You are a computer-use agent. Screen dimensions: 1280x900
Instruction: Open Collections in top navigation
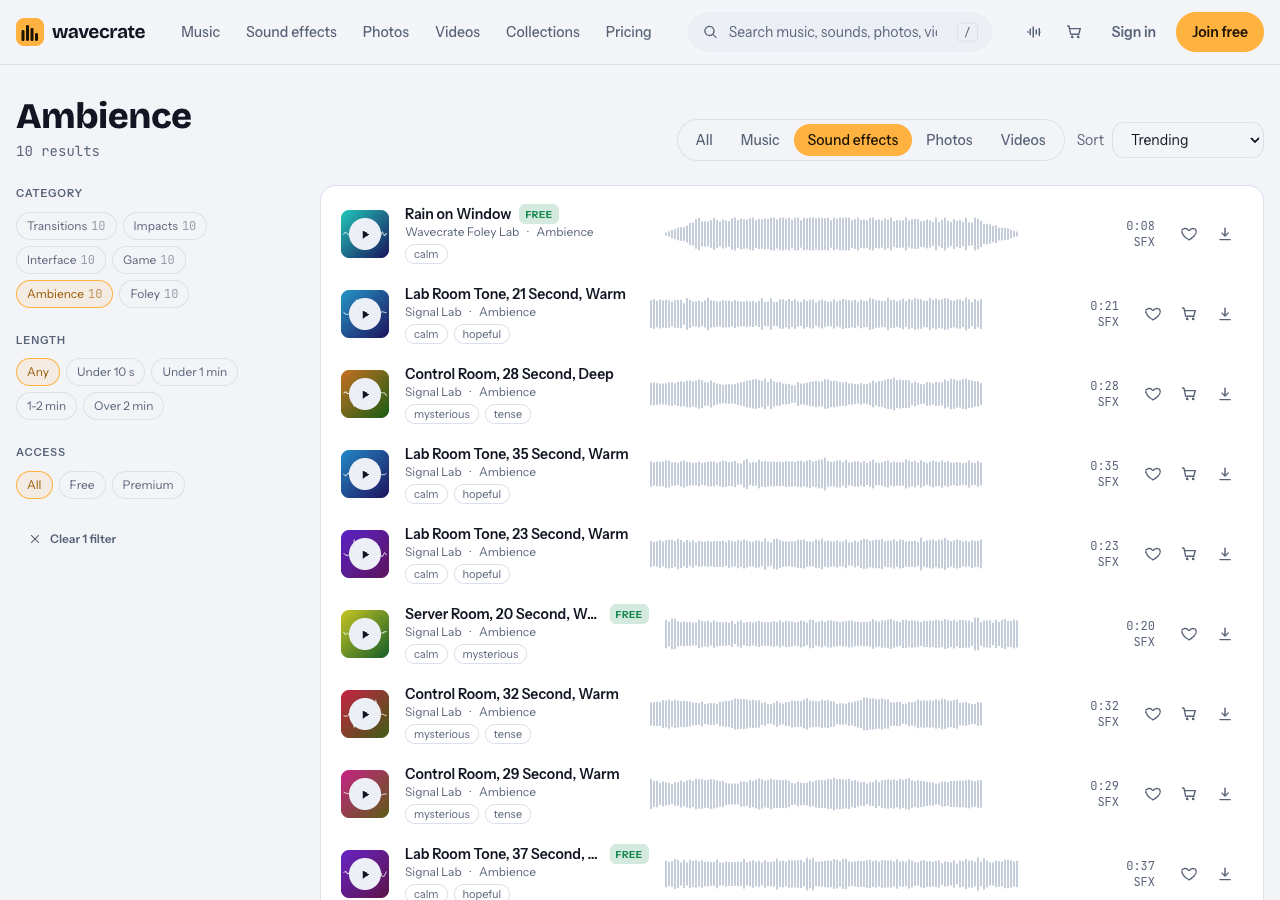[x=543, y=32]
